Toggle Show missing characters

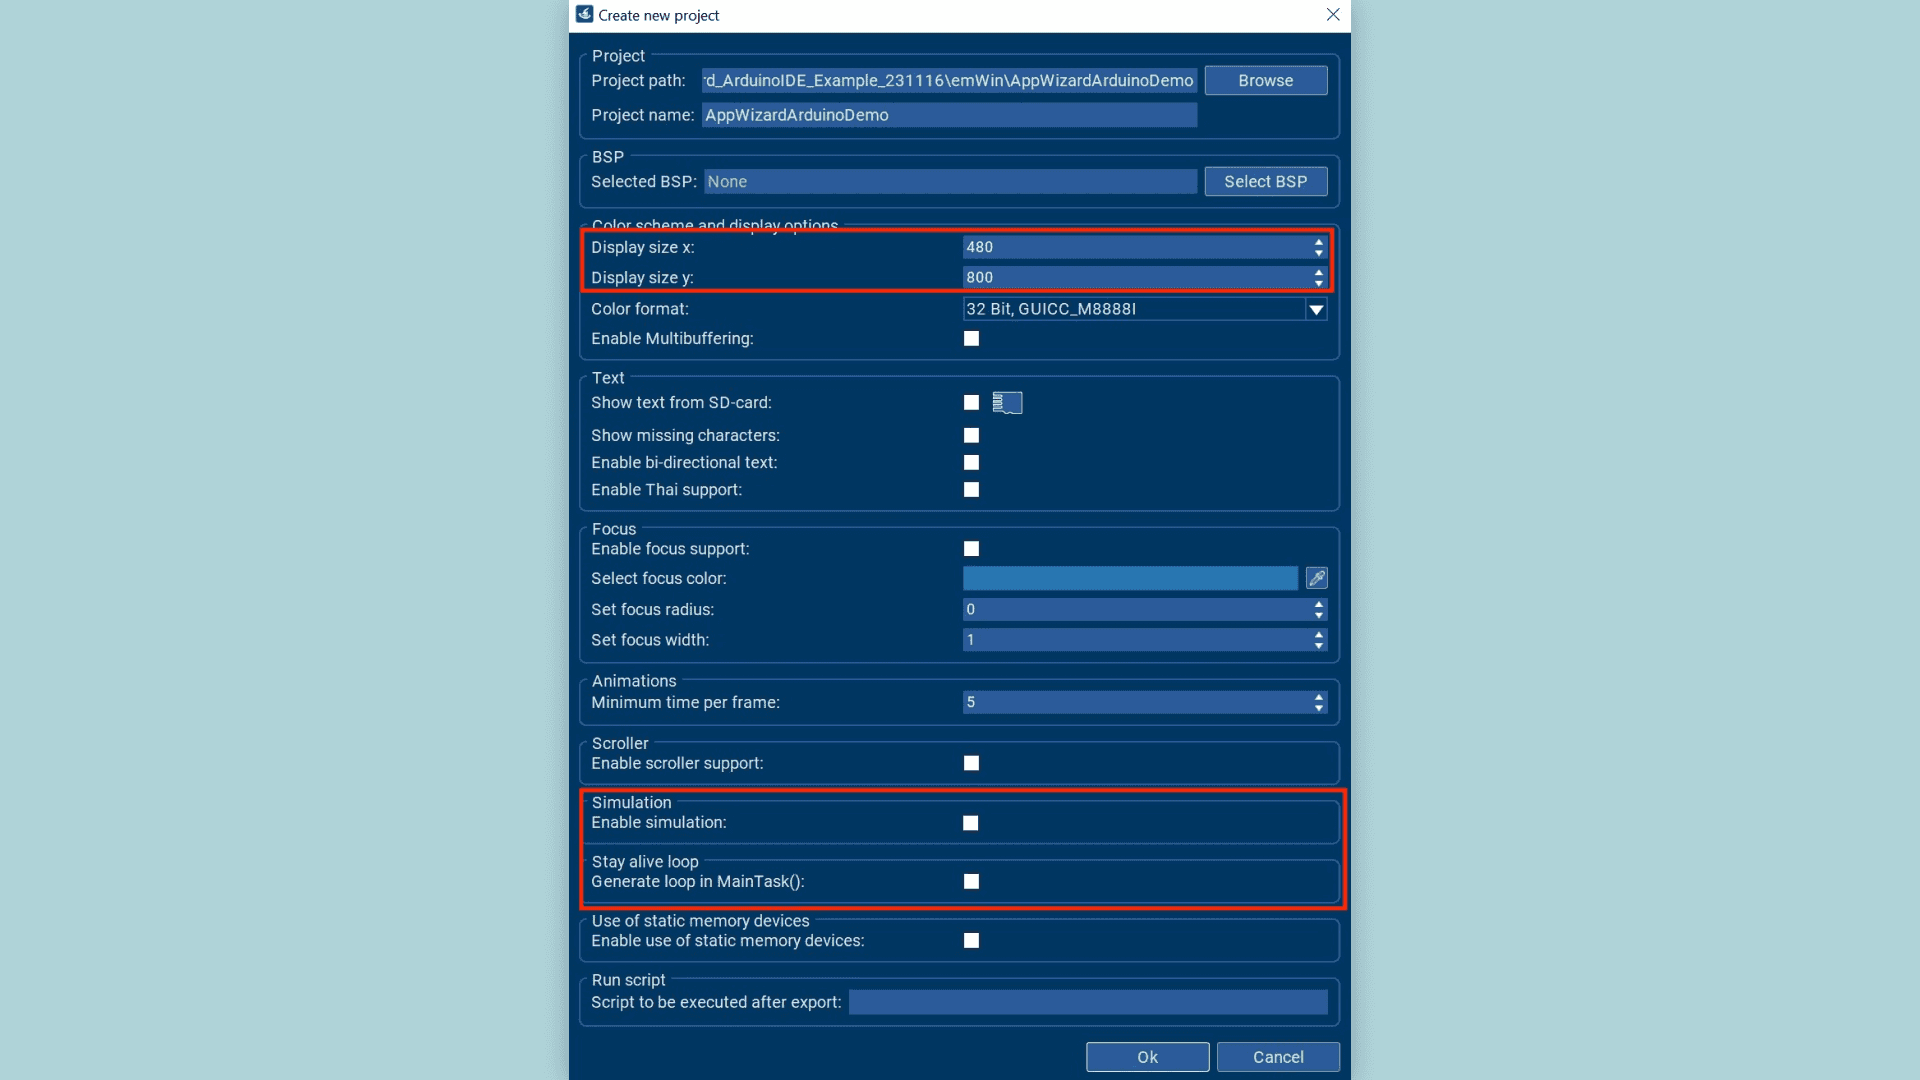(x=971, y=435)
